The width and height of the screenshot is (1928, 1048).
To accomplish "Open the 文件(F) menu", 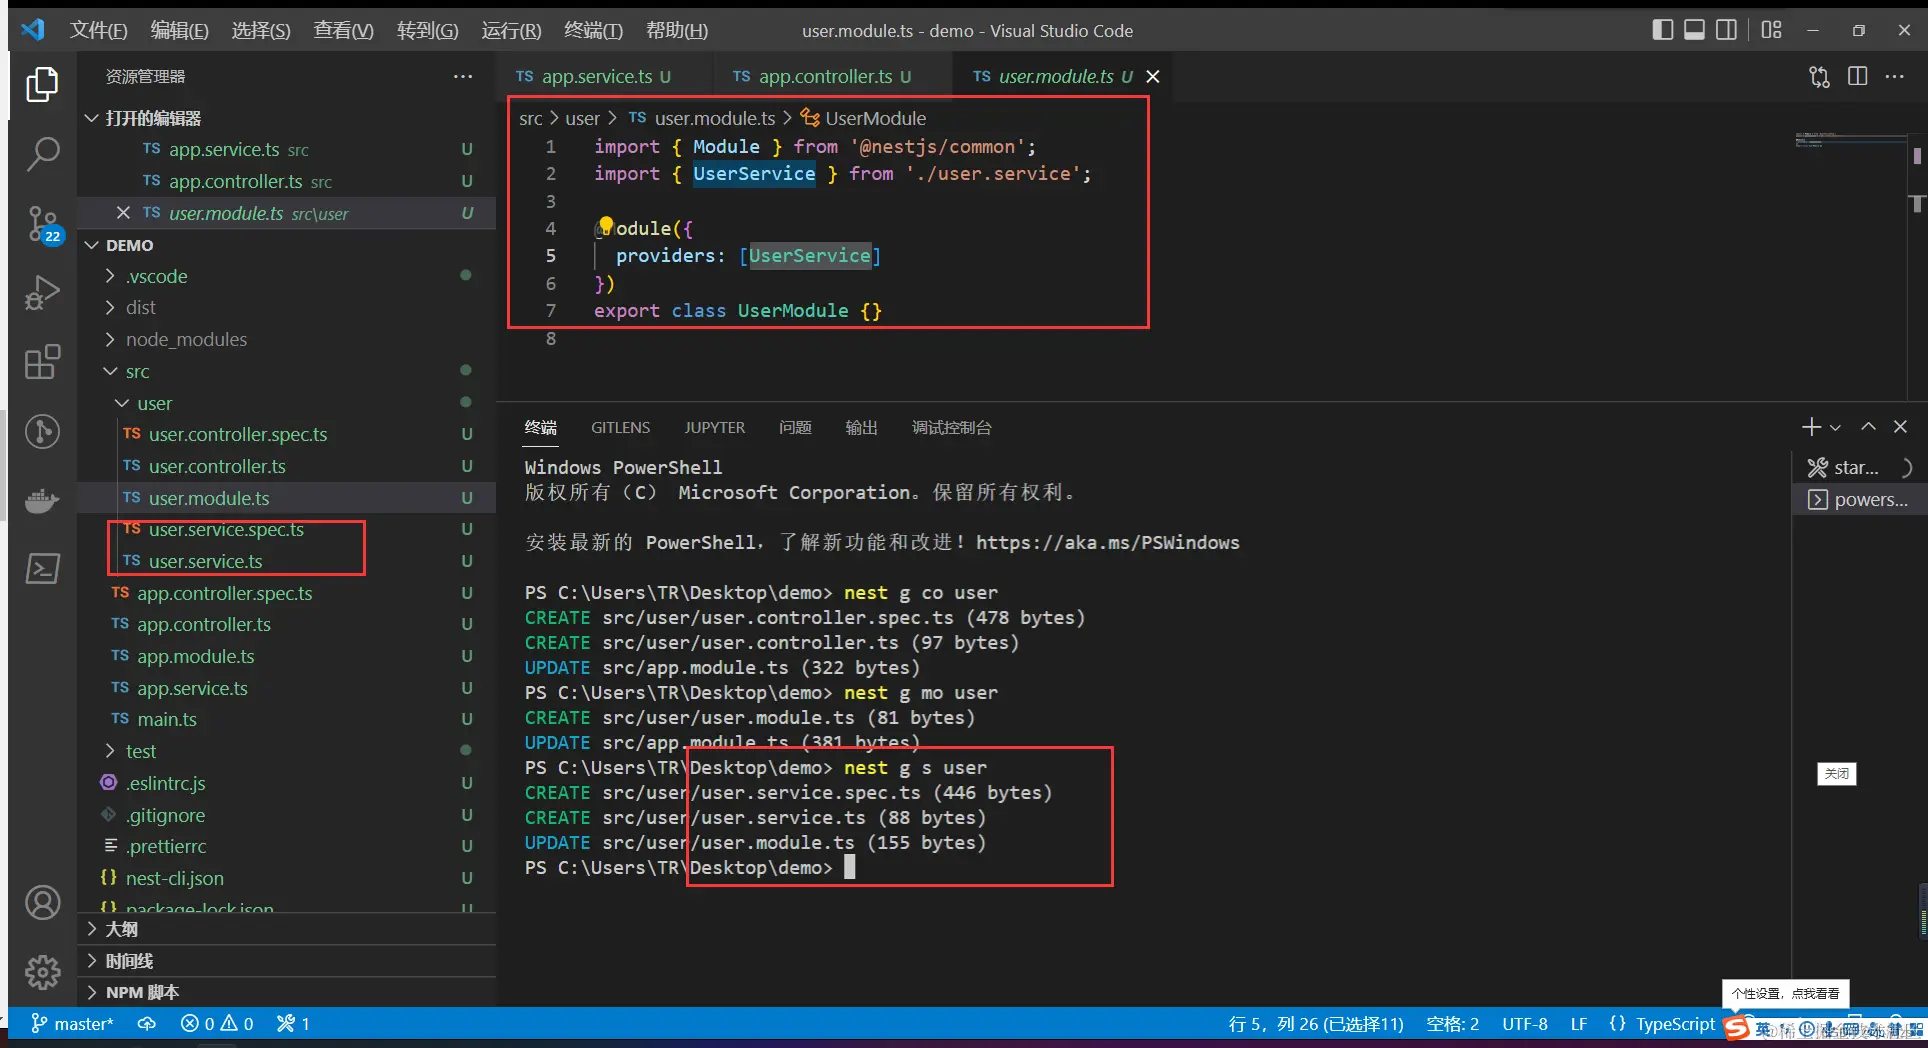I will [x=98, y=30].
